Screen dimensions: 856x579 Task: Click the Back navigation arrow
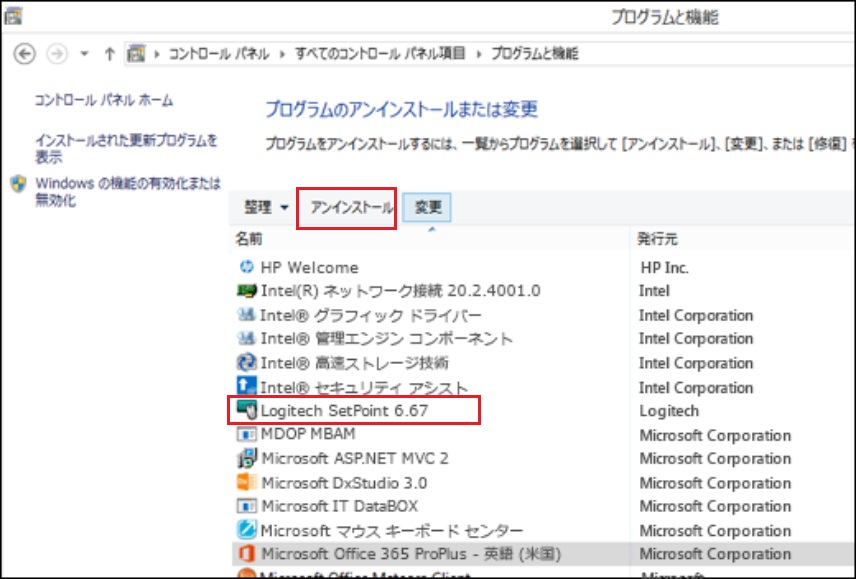tap(24, 54)
